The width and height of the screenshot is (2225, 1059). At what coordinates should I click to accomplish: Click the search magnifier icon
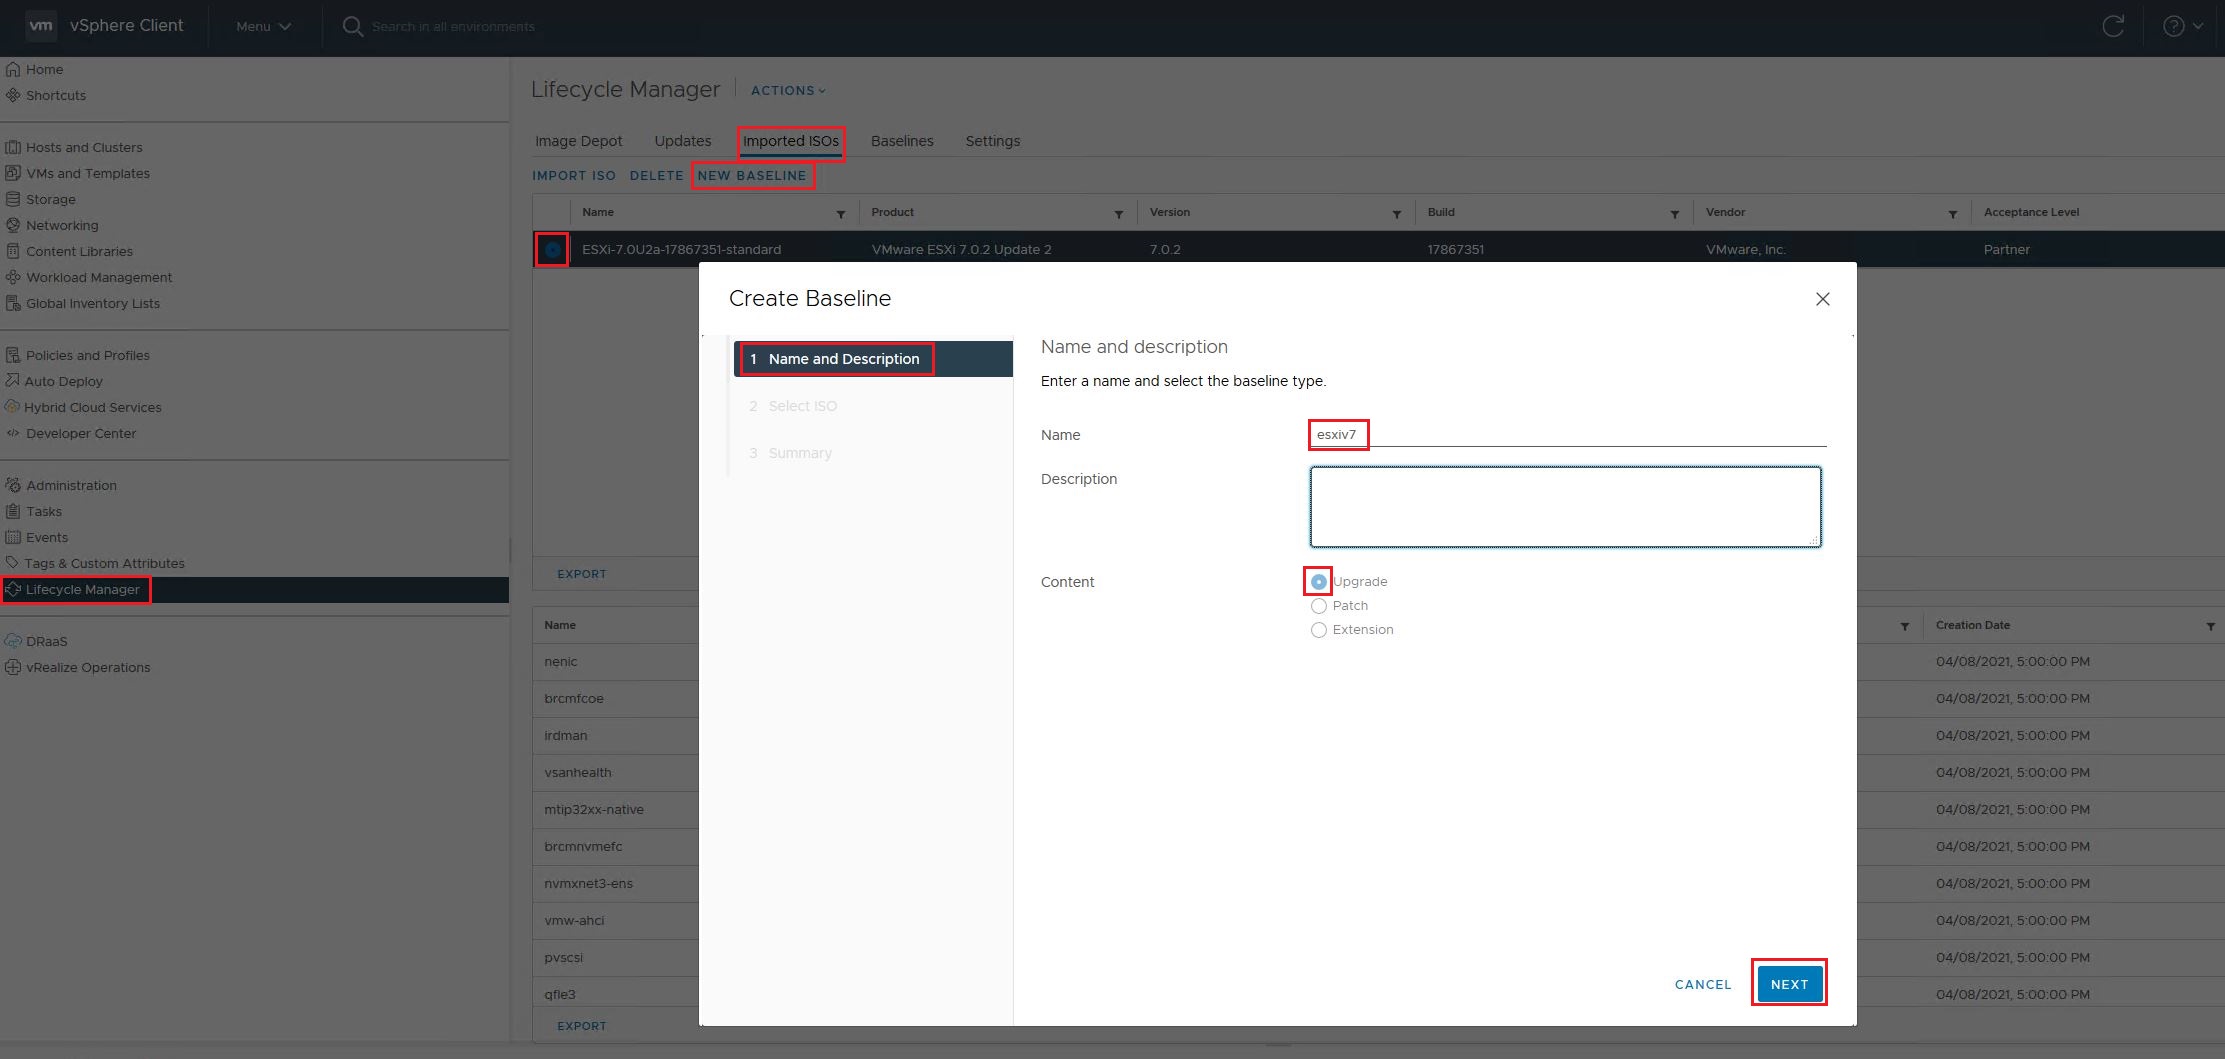pyautogui.click(x=352, y=26)
